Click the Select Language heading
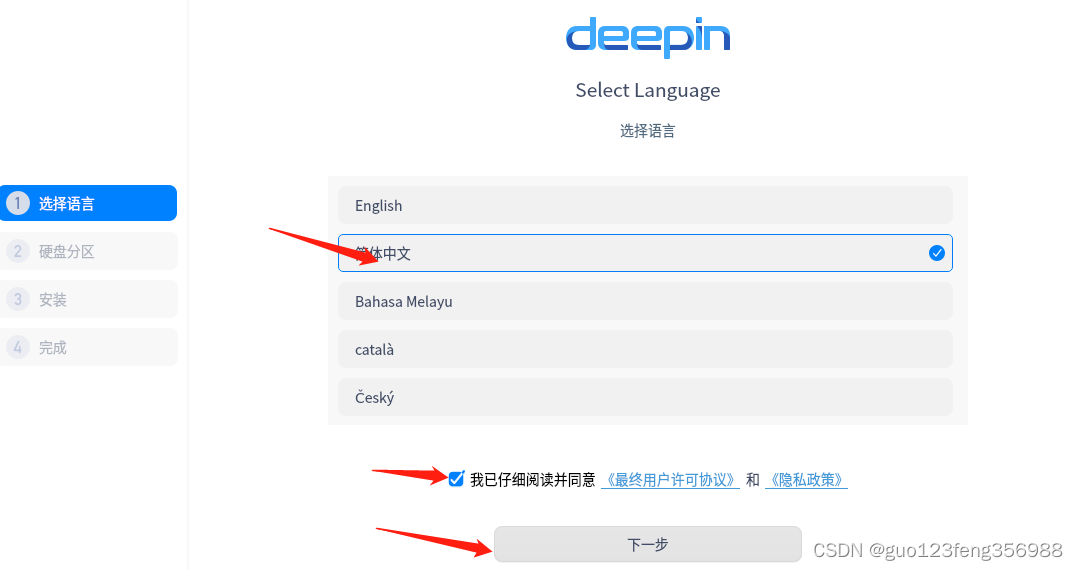Viewport: 1078px width, 570px height. point(648,90)
